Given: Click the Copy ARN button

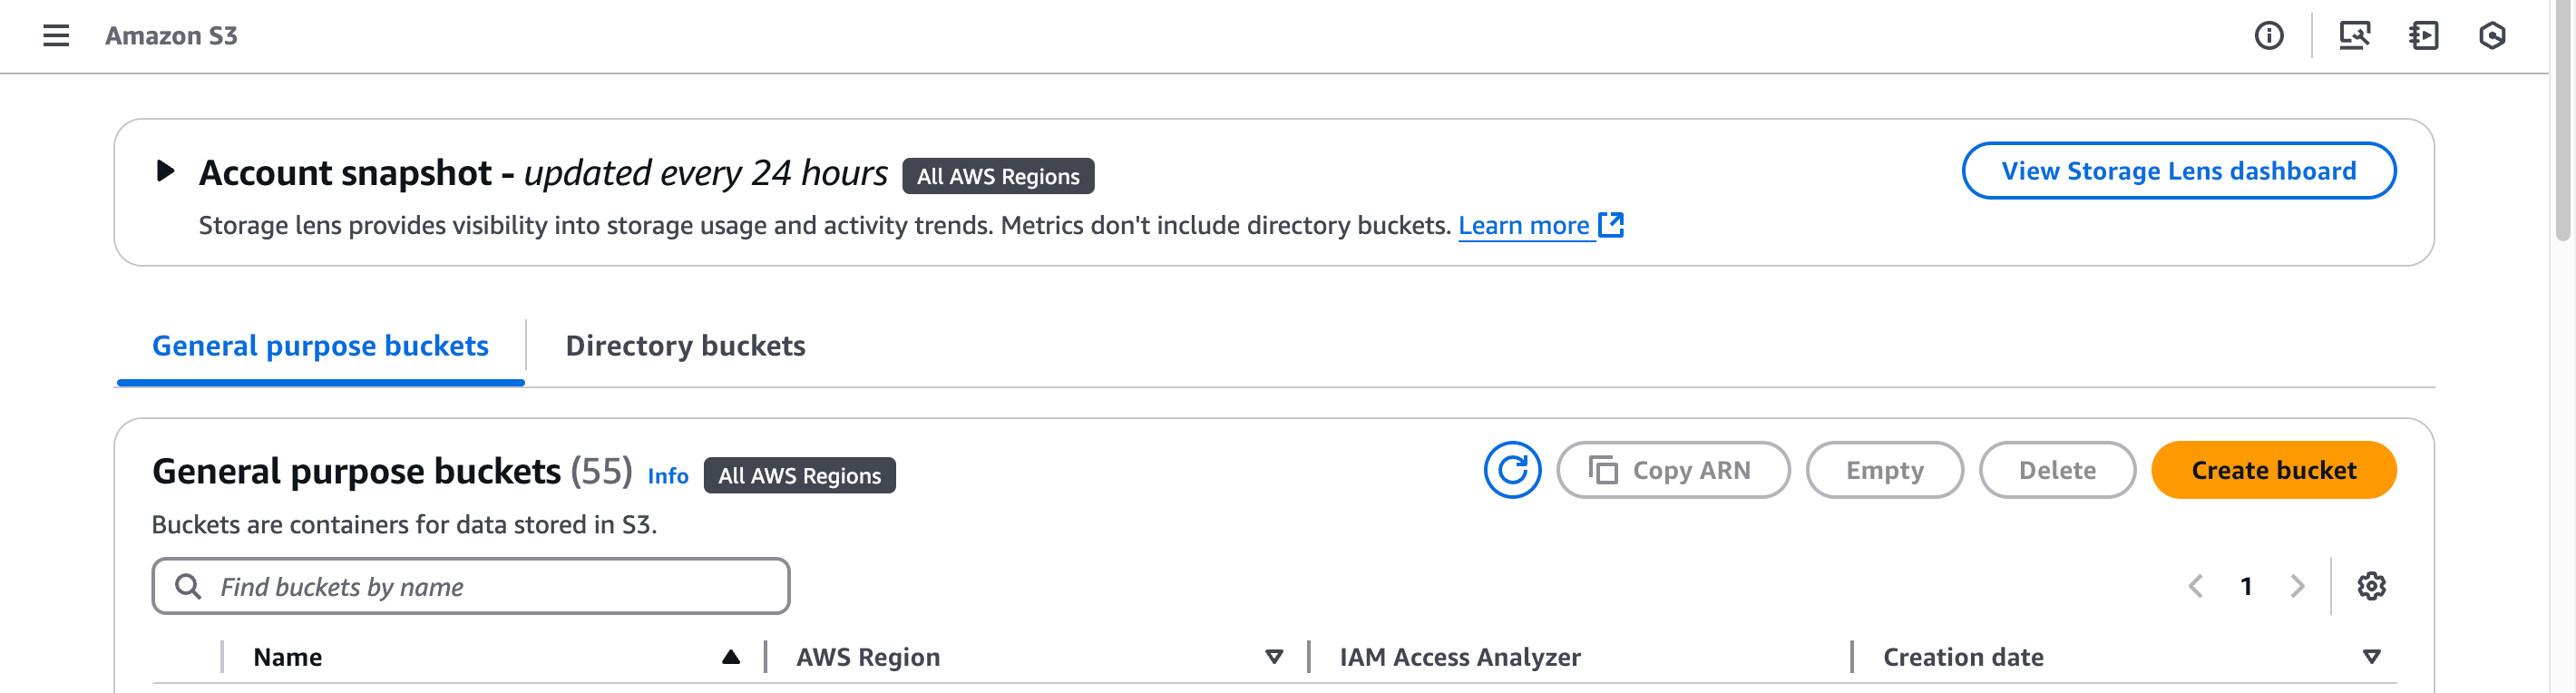Looking at the screenshot, I should click(1673, 470).
